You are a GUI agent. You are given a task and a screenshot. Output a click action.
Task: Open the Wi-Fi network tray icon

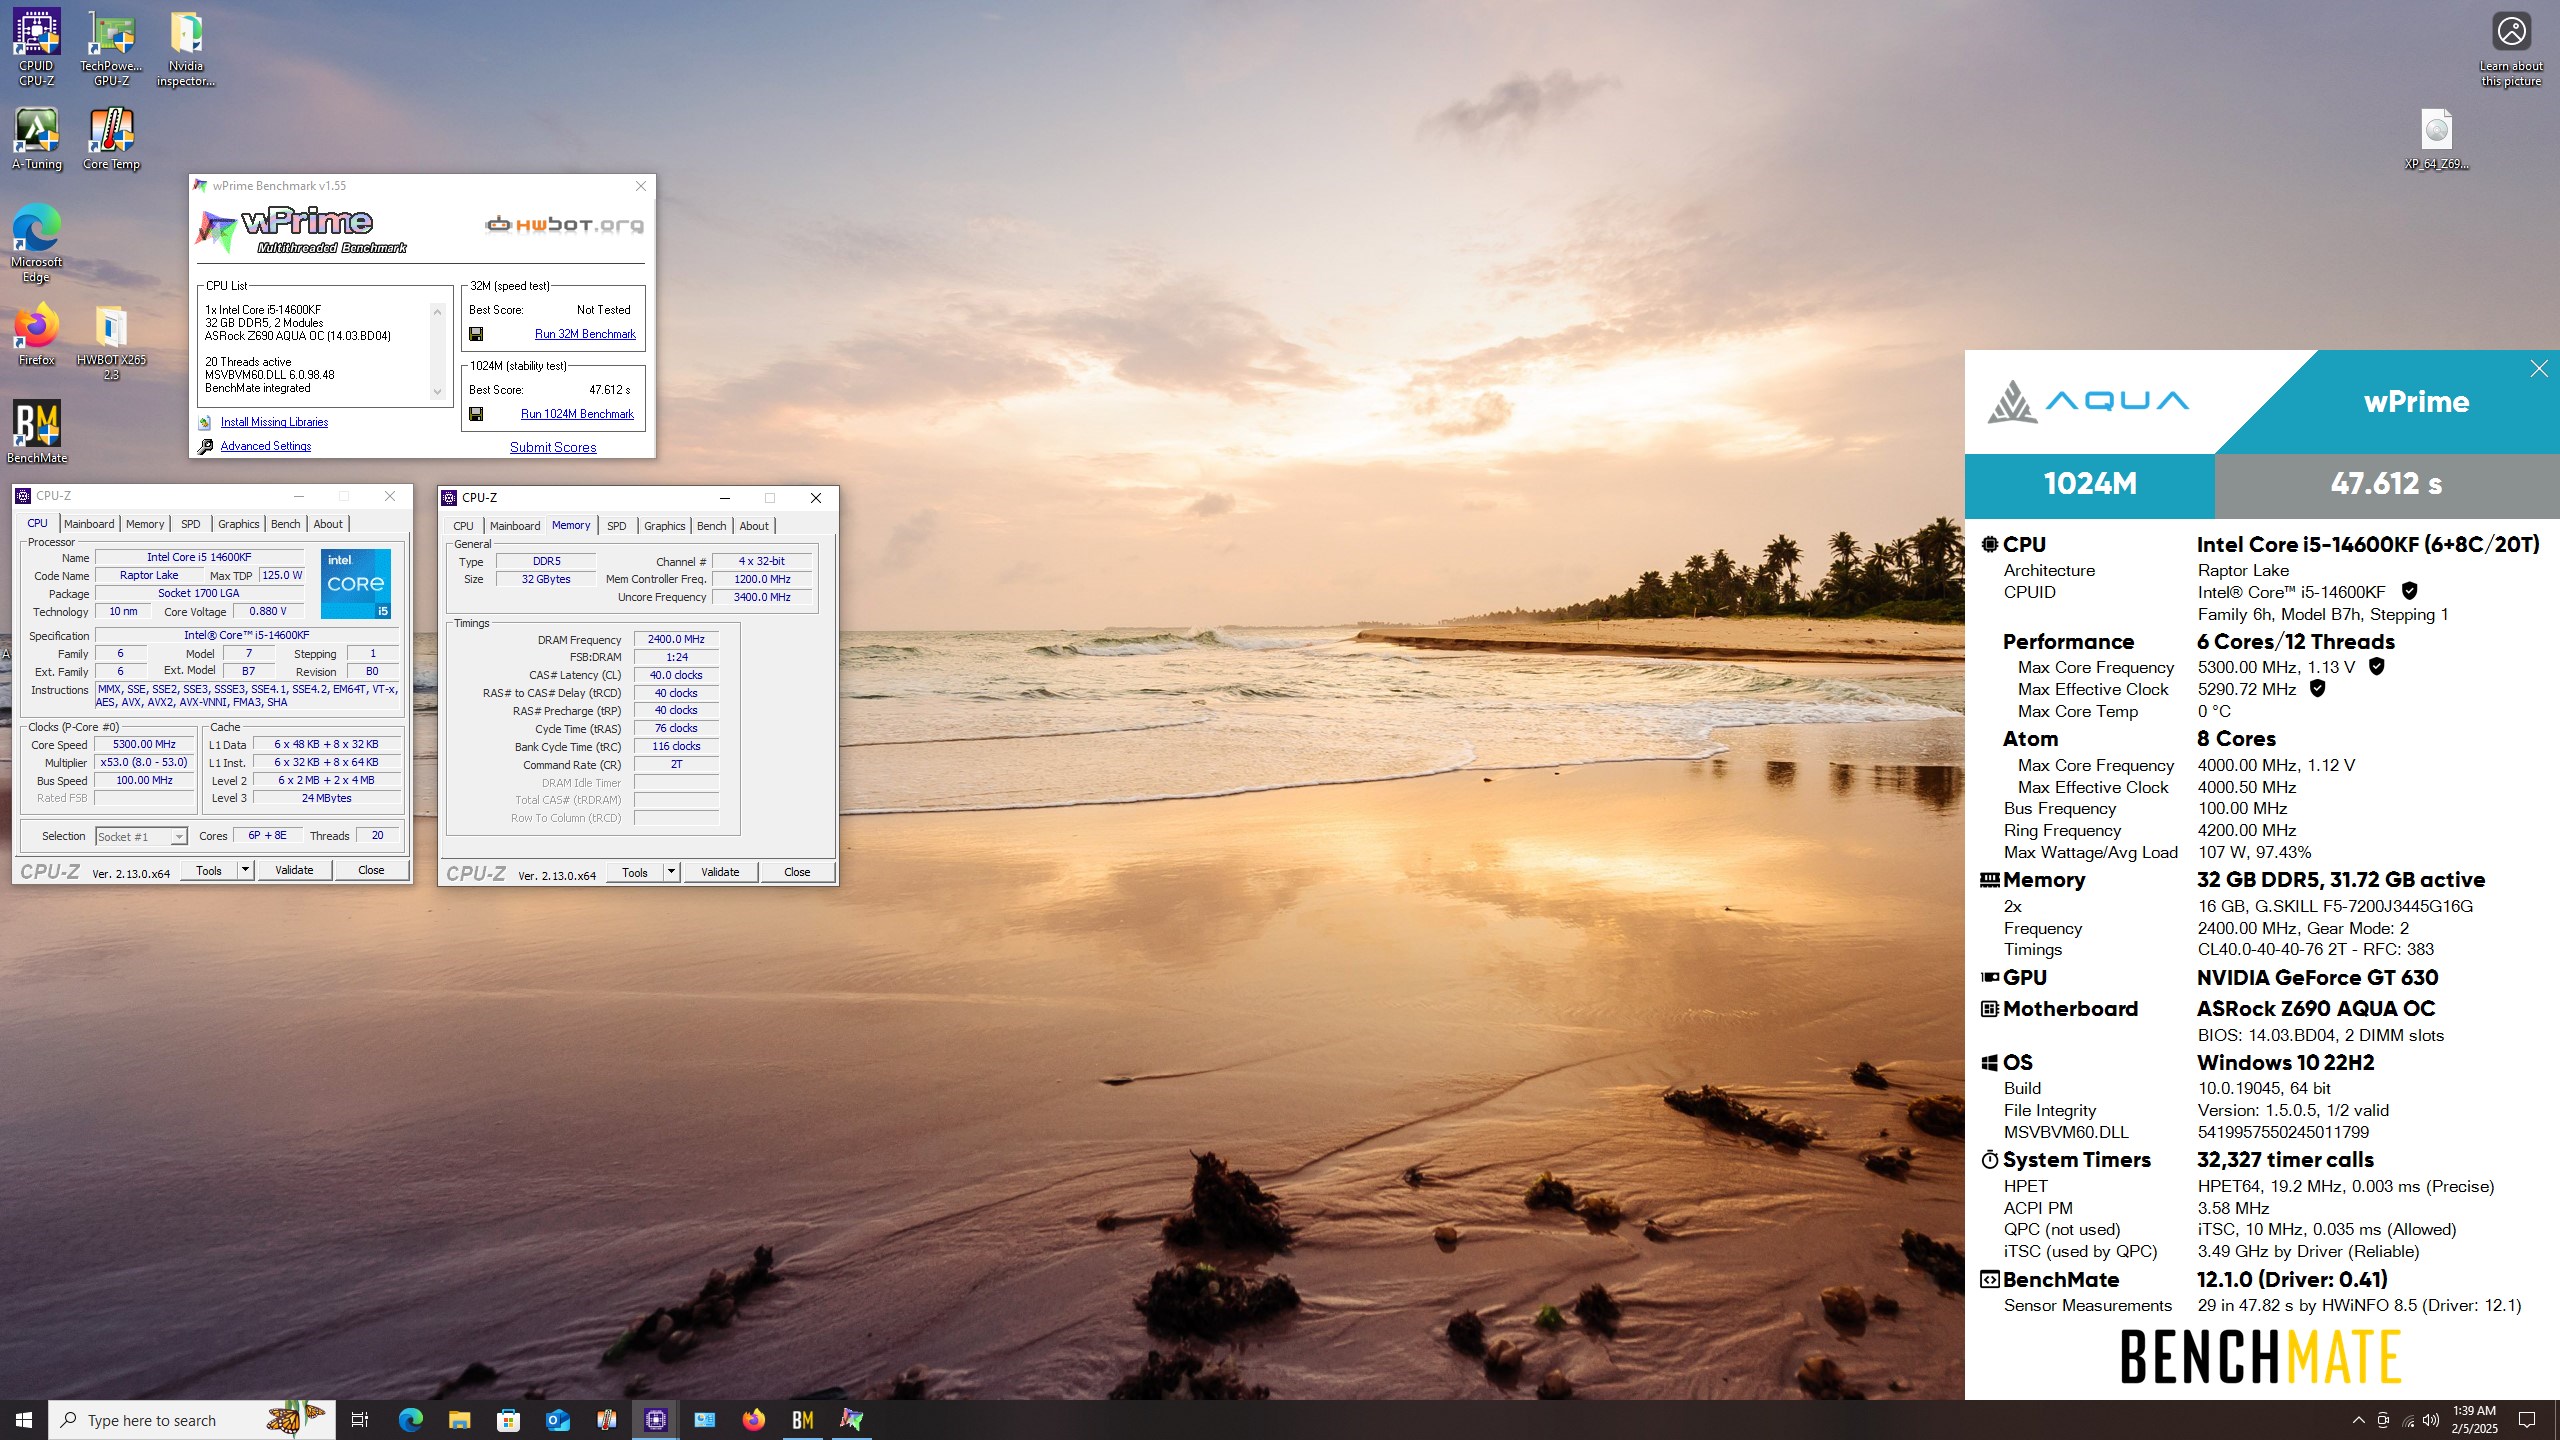2408,1420
